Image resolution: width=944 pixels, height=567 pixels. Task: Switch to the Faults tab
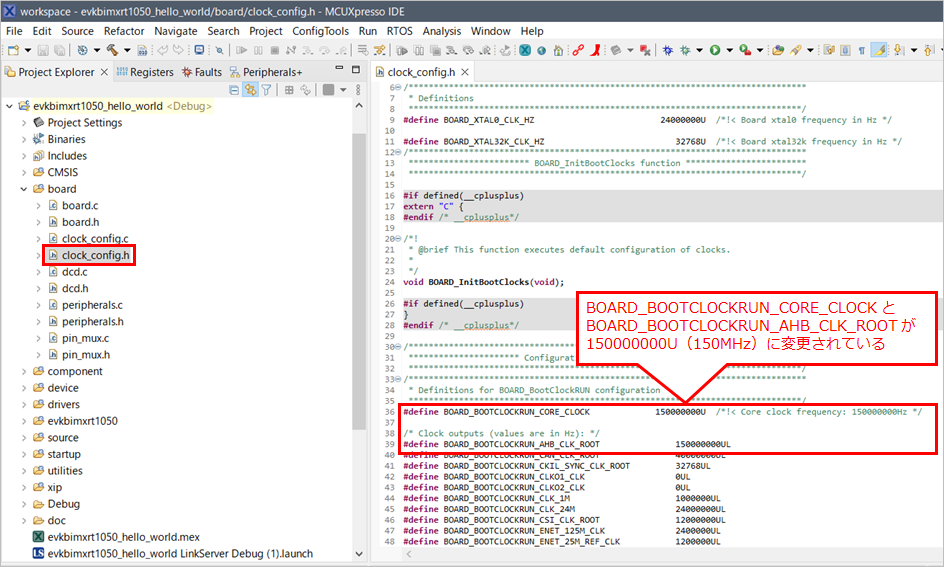[202, 72]
